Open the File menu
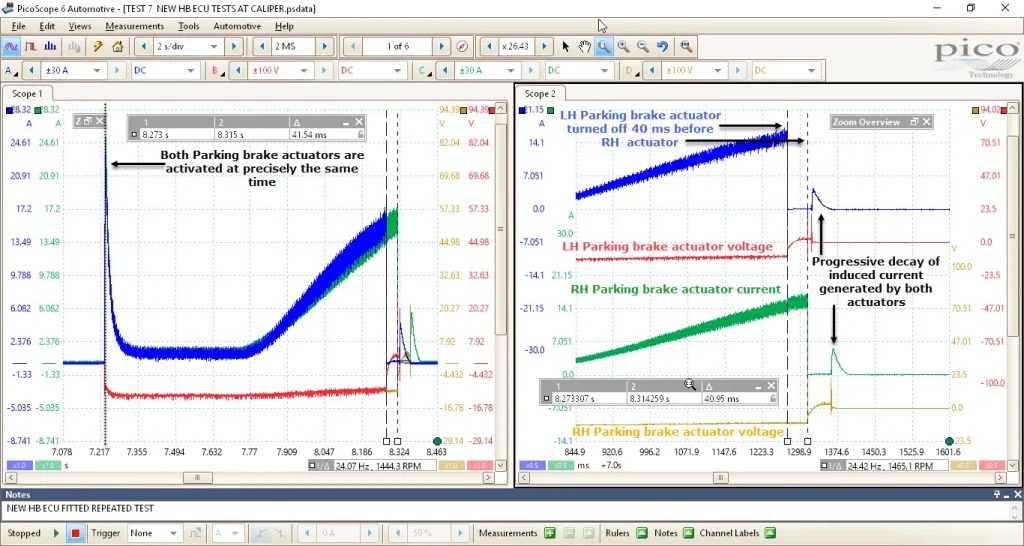 (x=18, y=26)
